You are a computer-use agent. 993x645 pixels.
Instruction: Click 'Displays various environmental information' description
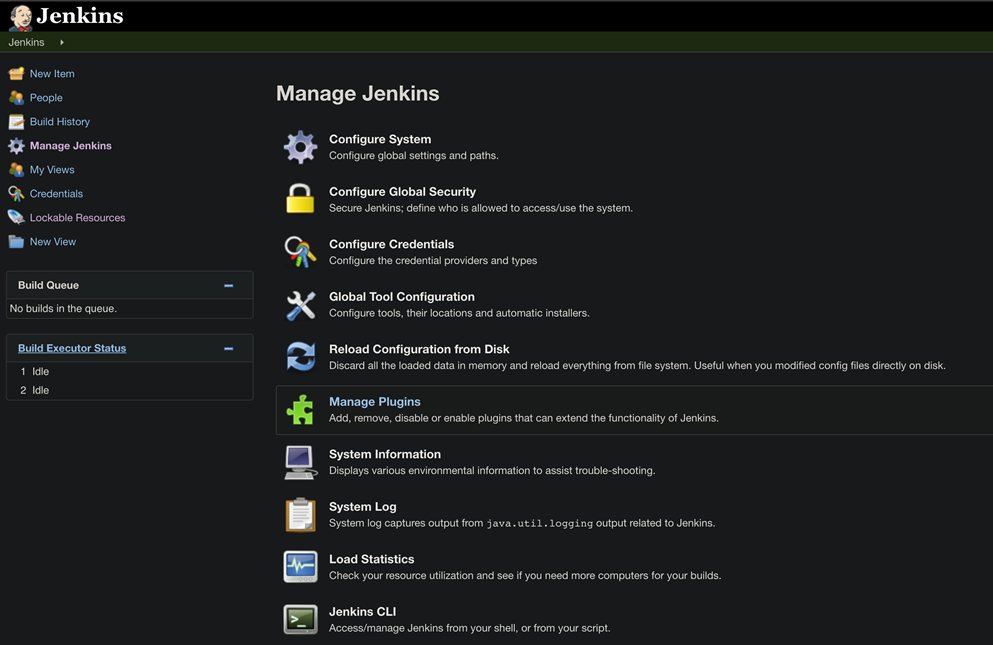pyautogui.click(x=492, y=471)
